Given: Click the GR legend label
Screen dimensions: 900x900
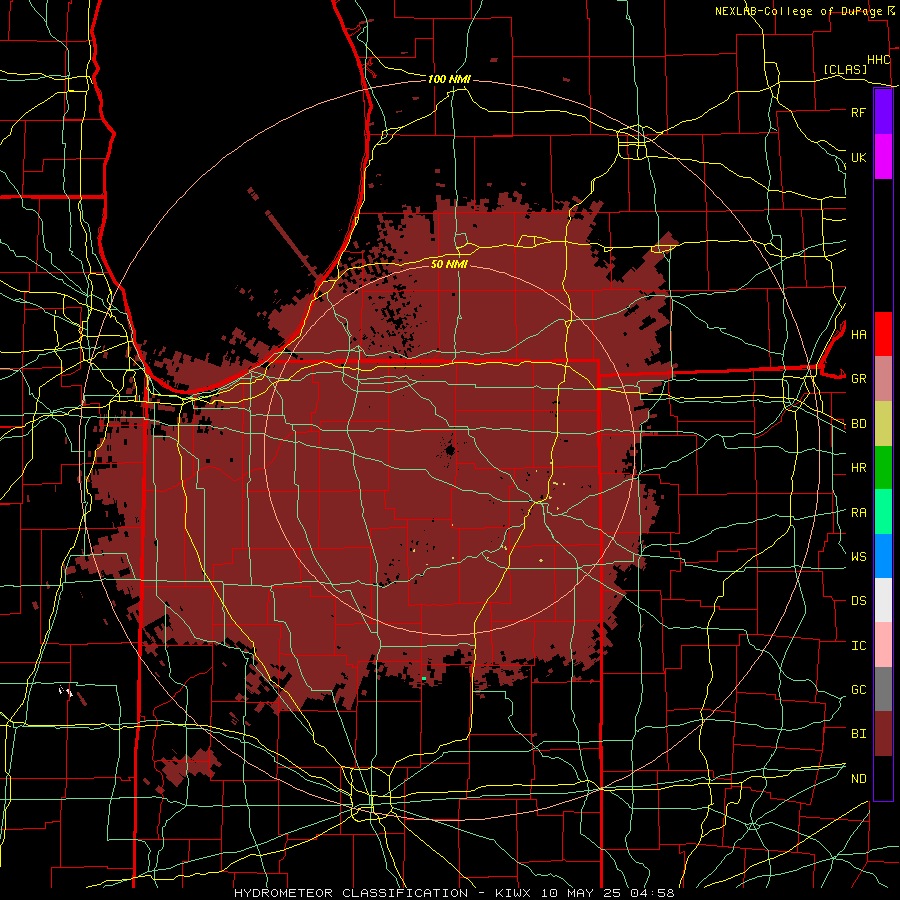Looking at the screenshot, I should [x=858, y=379].
